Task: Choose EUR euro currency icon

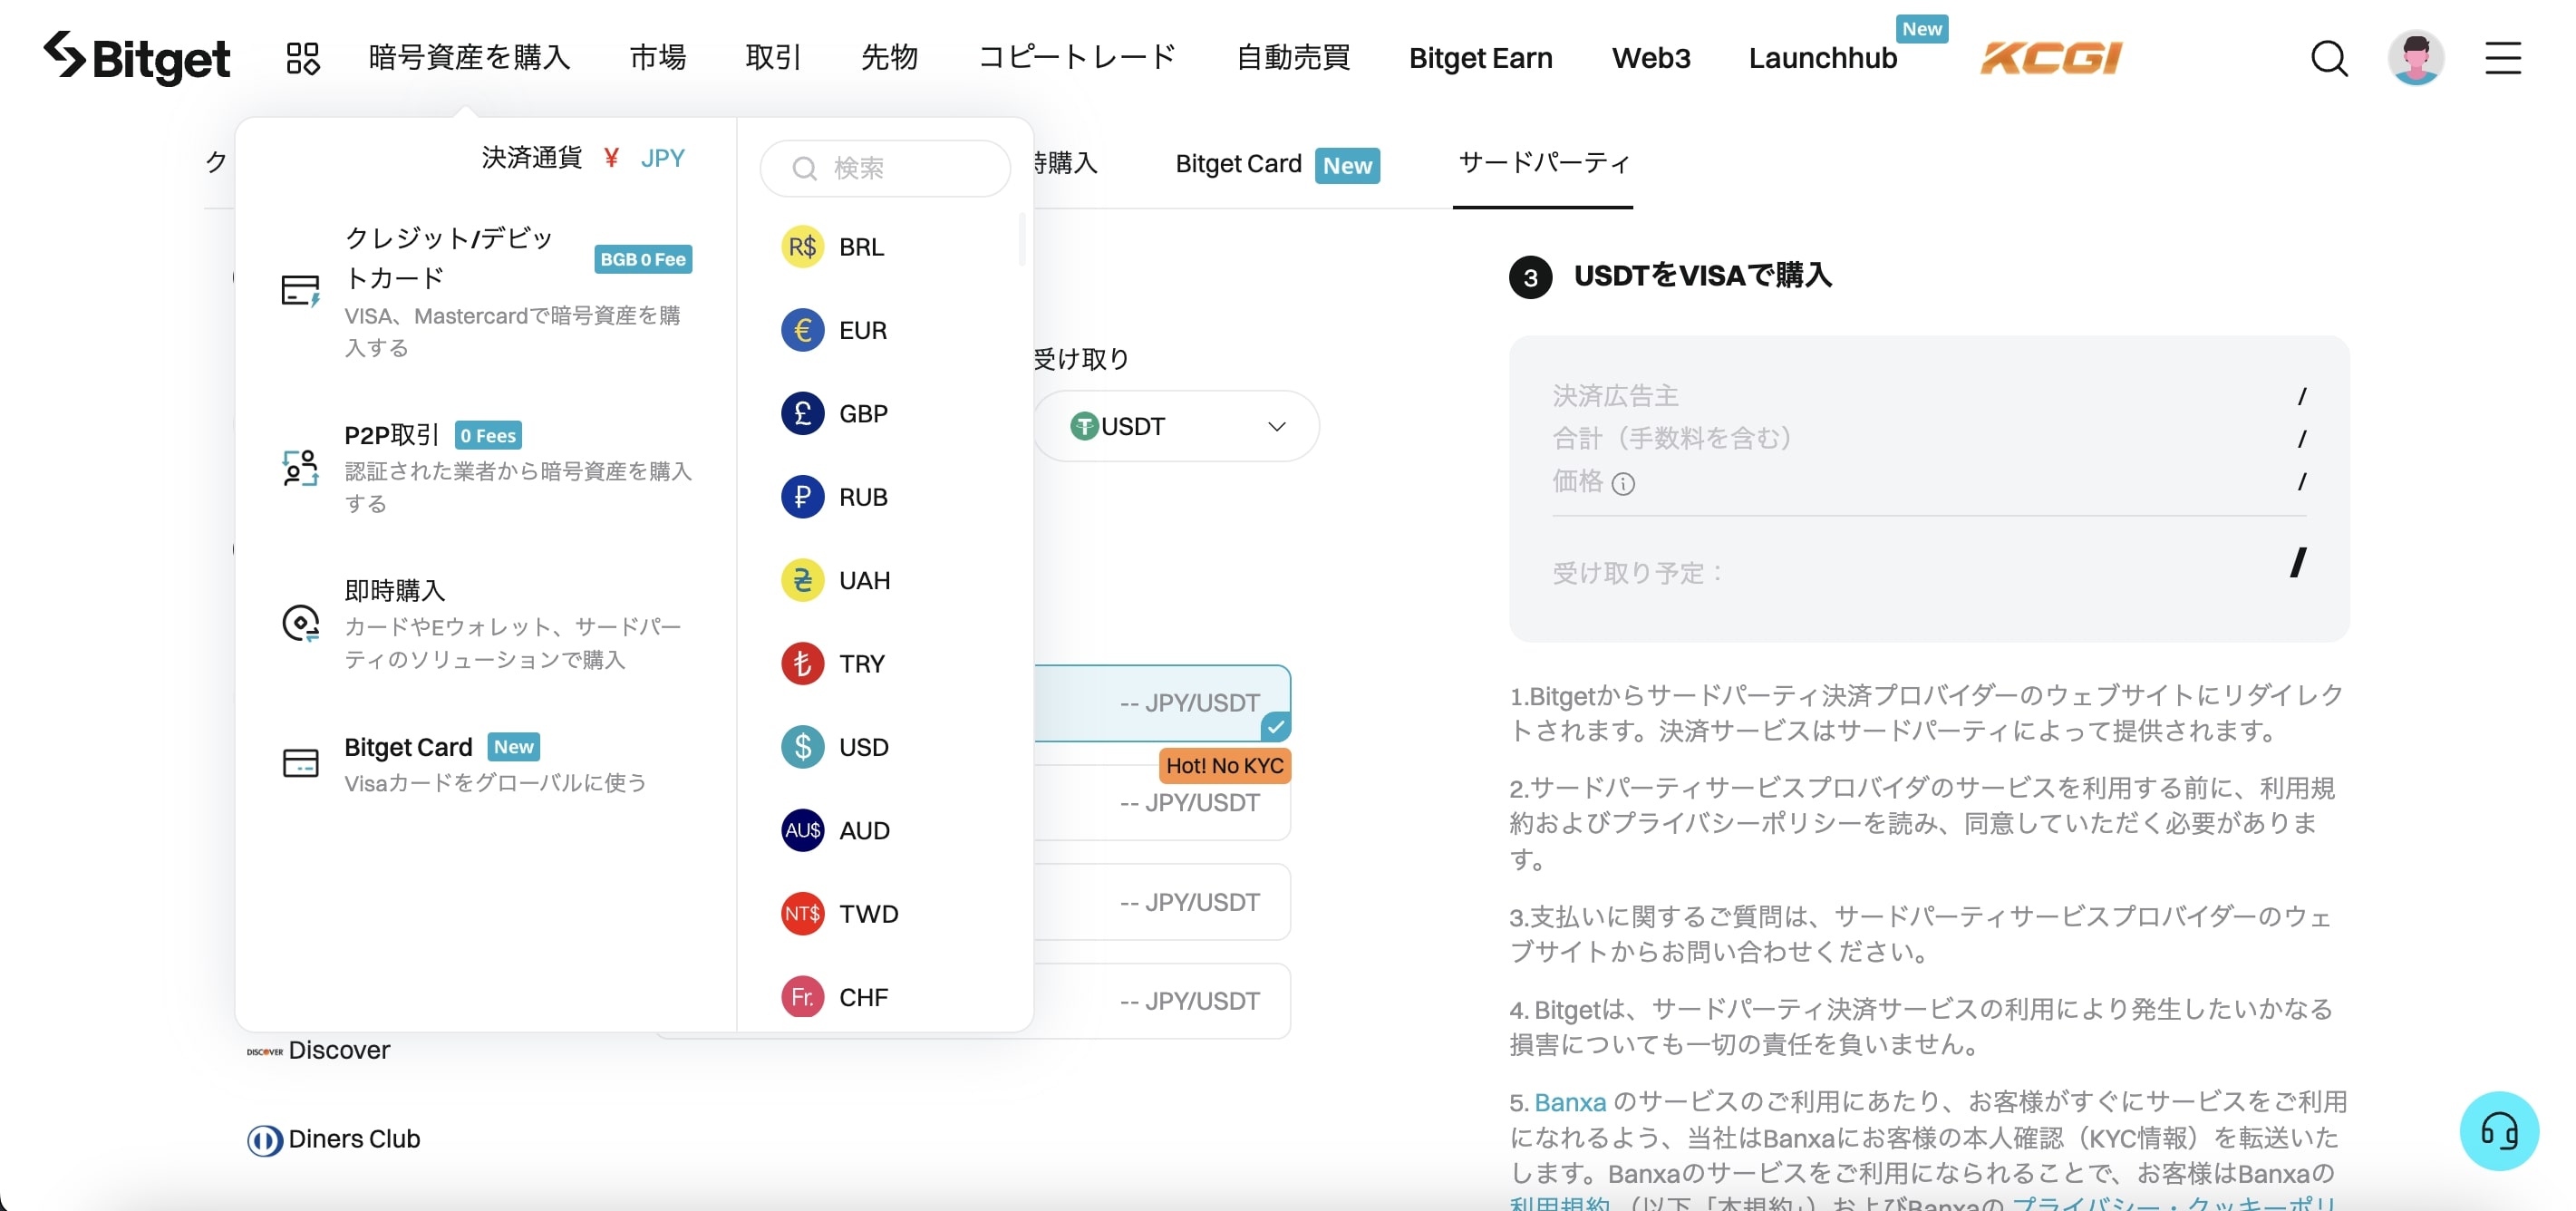Action: tap(802, 330)
